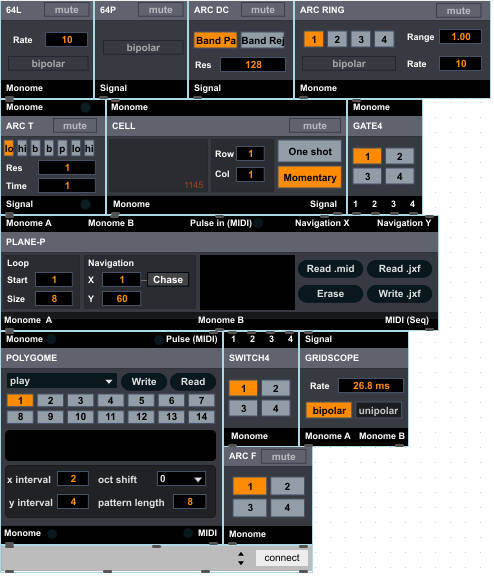
Task: Click the Rate field in 64L
Action: click(66, 39)
